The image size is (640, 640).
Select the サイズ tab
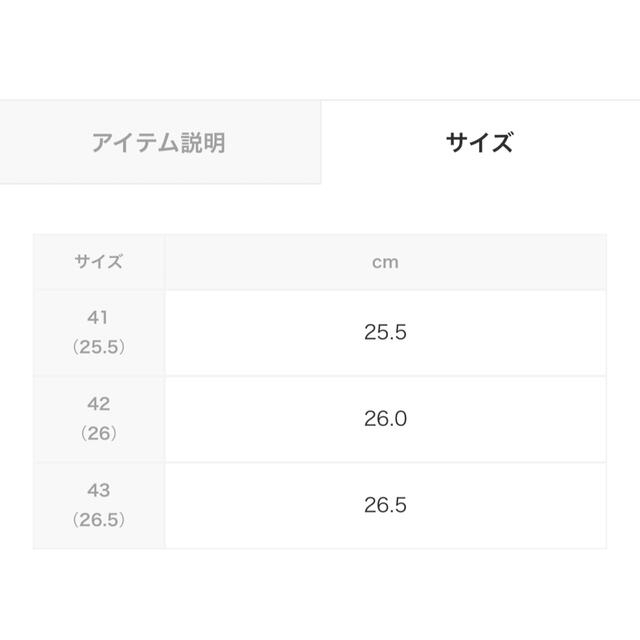(480, 142)
